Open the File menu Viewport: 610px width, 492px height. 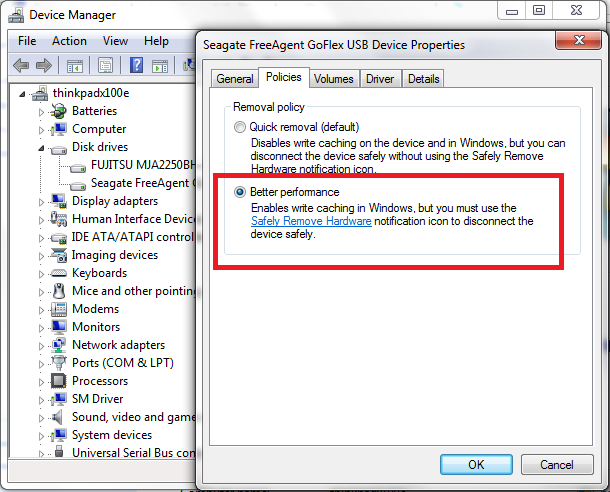[27, 41]
